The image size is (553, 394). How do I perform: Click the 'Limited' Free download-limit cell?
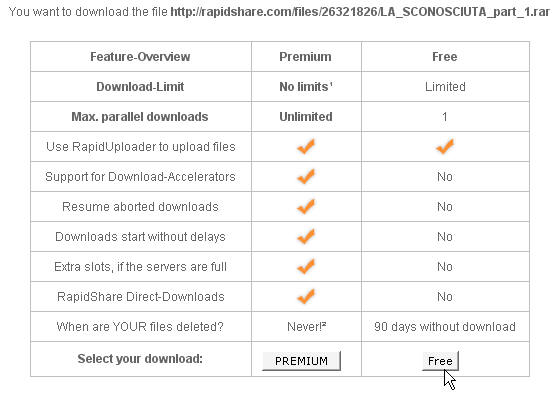(x=445, y=87)
